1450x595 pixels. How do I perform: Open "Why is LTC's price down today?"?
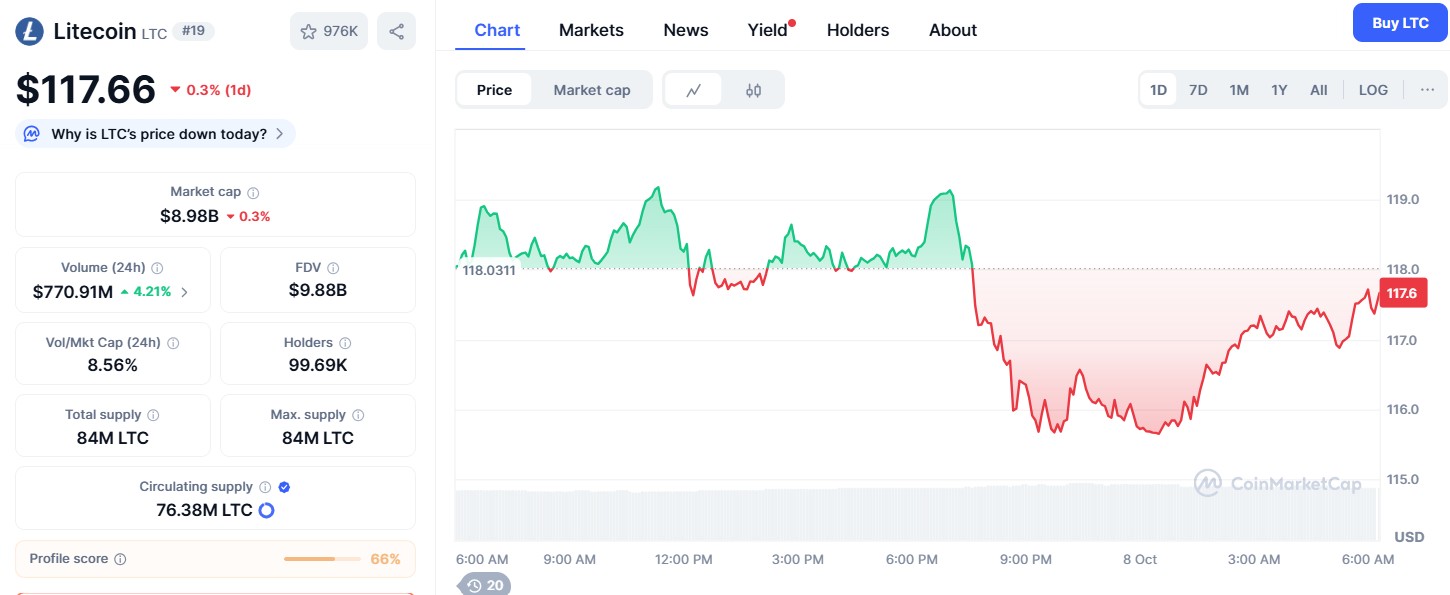[156, 134]
